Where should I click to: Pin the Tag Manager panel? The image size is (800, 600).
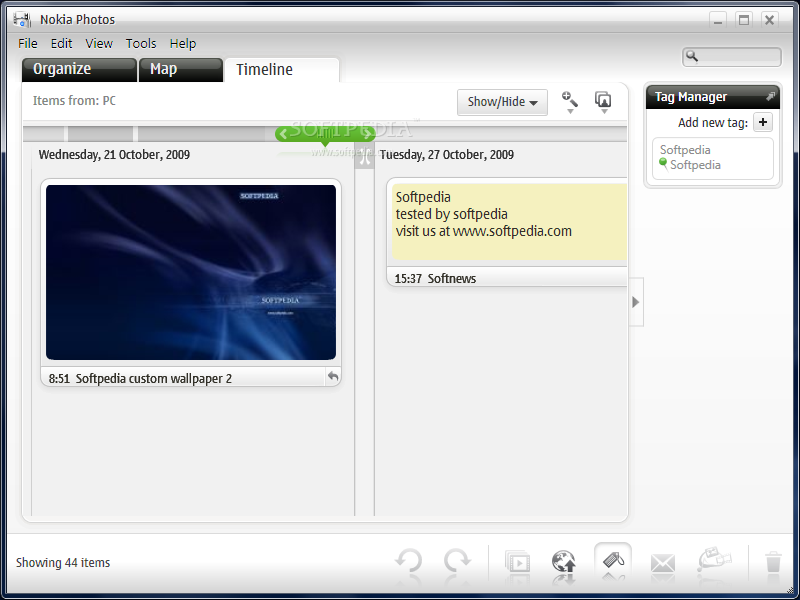pos(770,96)
